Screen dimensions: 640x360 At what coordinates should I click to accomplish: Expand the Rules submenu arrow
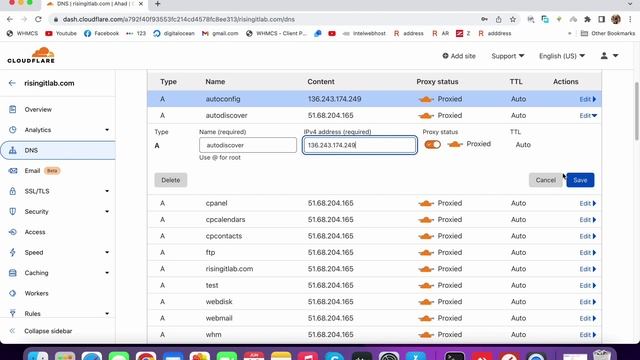click(107, 313)
